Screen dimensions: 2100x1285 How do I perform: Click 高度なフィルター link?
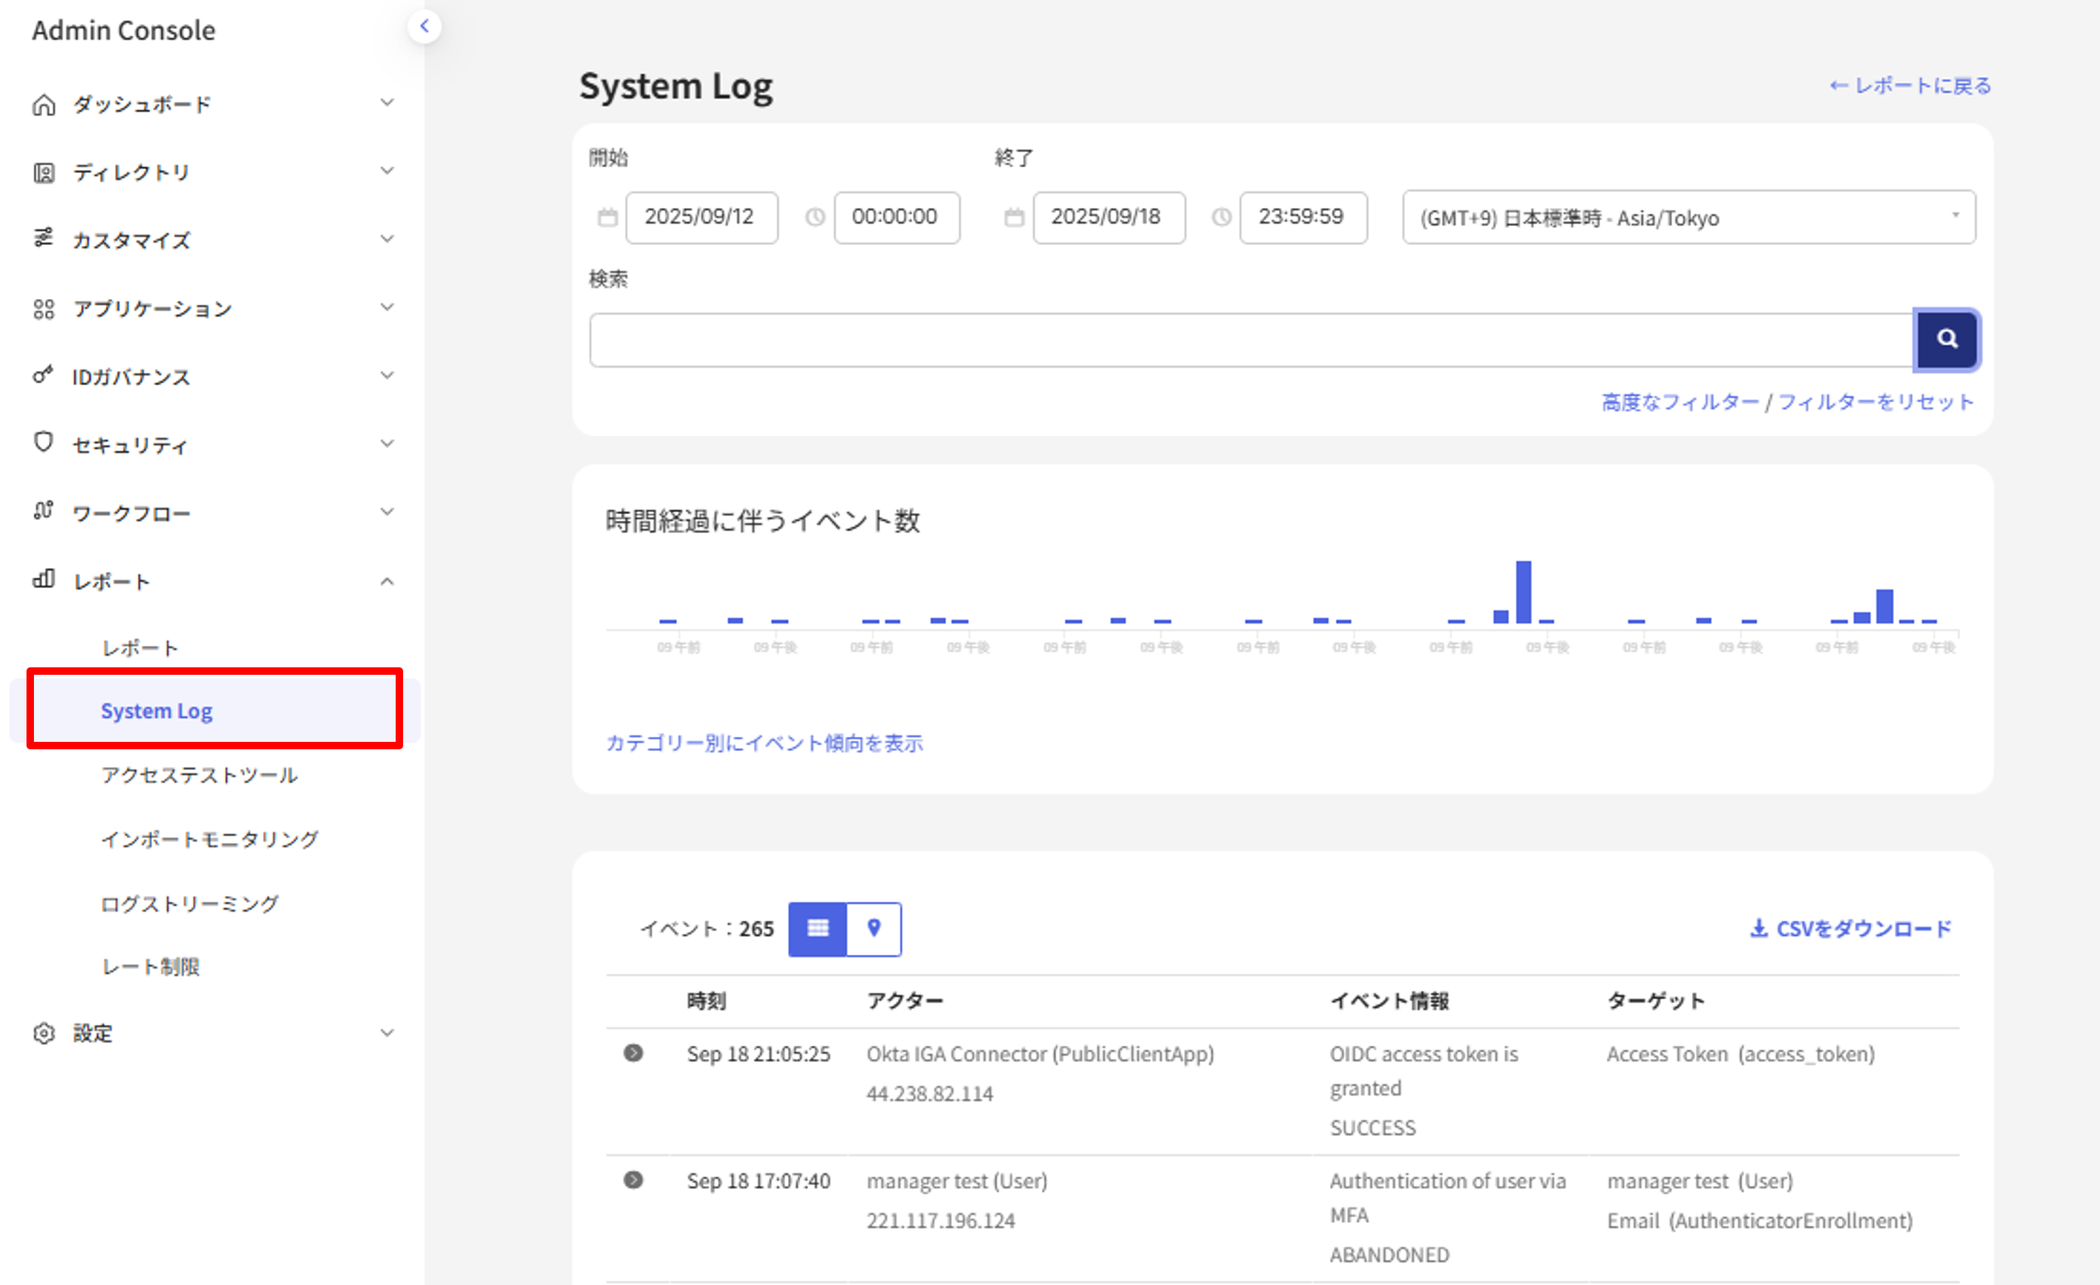(1679, 402)
